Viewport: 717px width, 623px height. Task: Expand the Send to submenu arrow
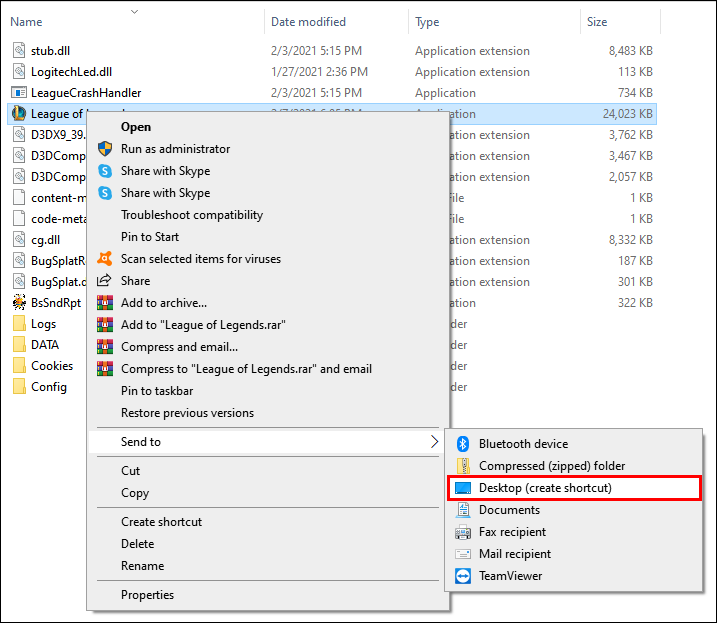(433, 442)
